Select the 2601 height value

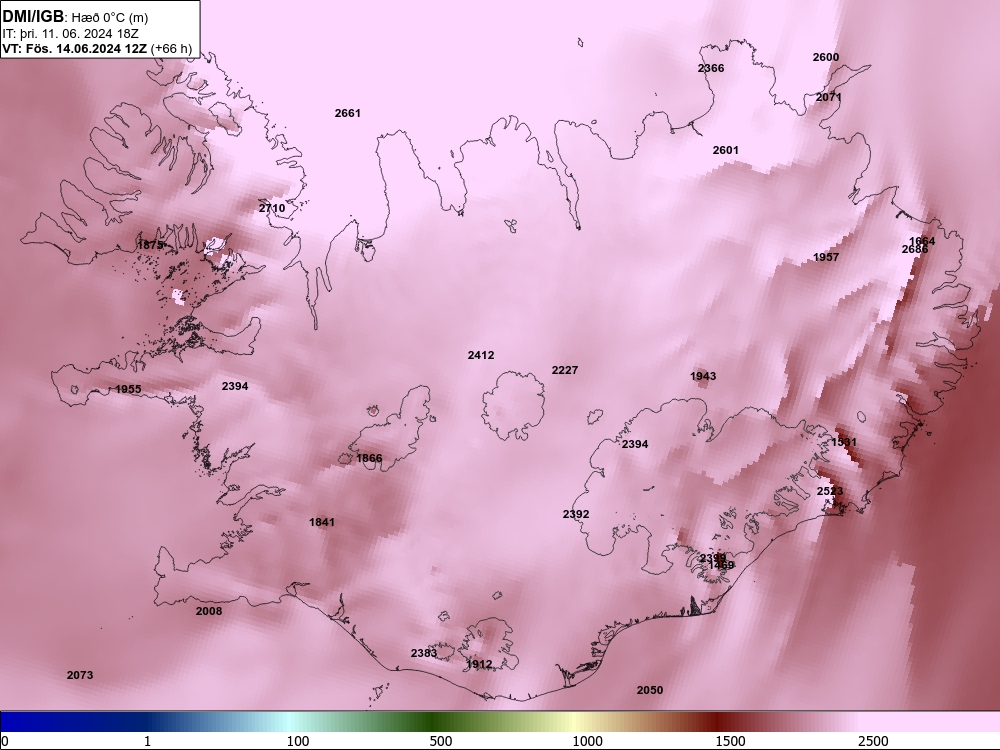point(726,151)
